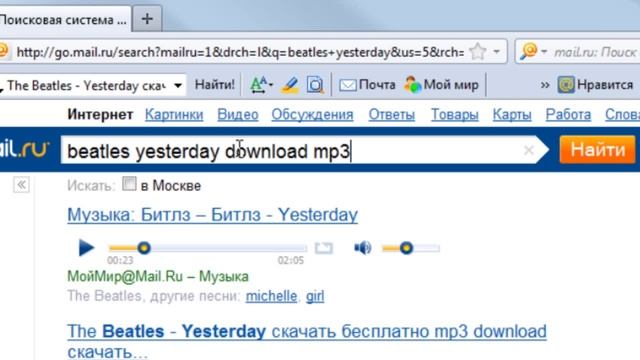640x360 pixels.
Task: Click the orange Найти button
Action: [x=598, y=150]
